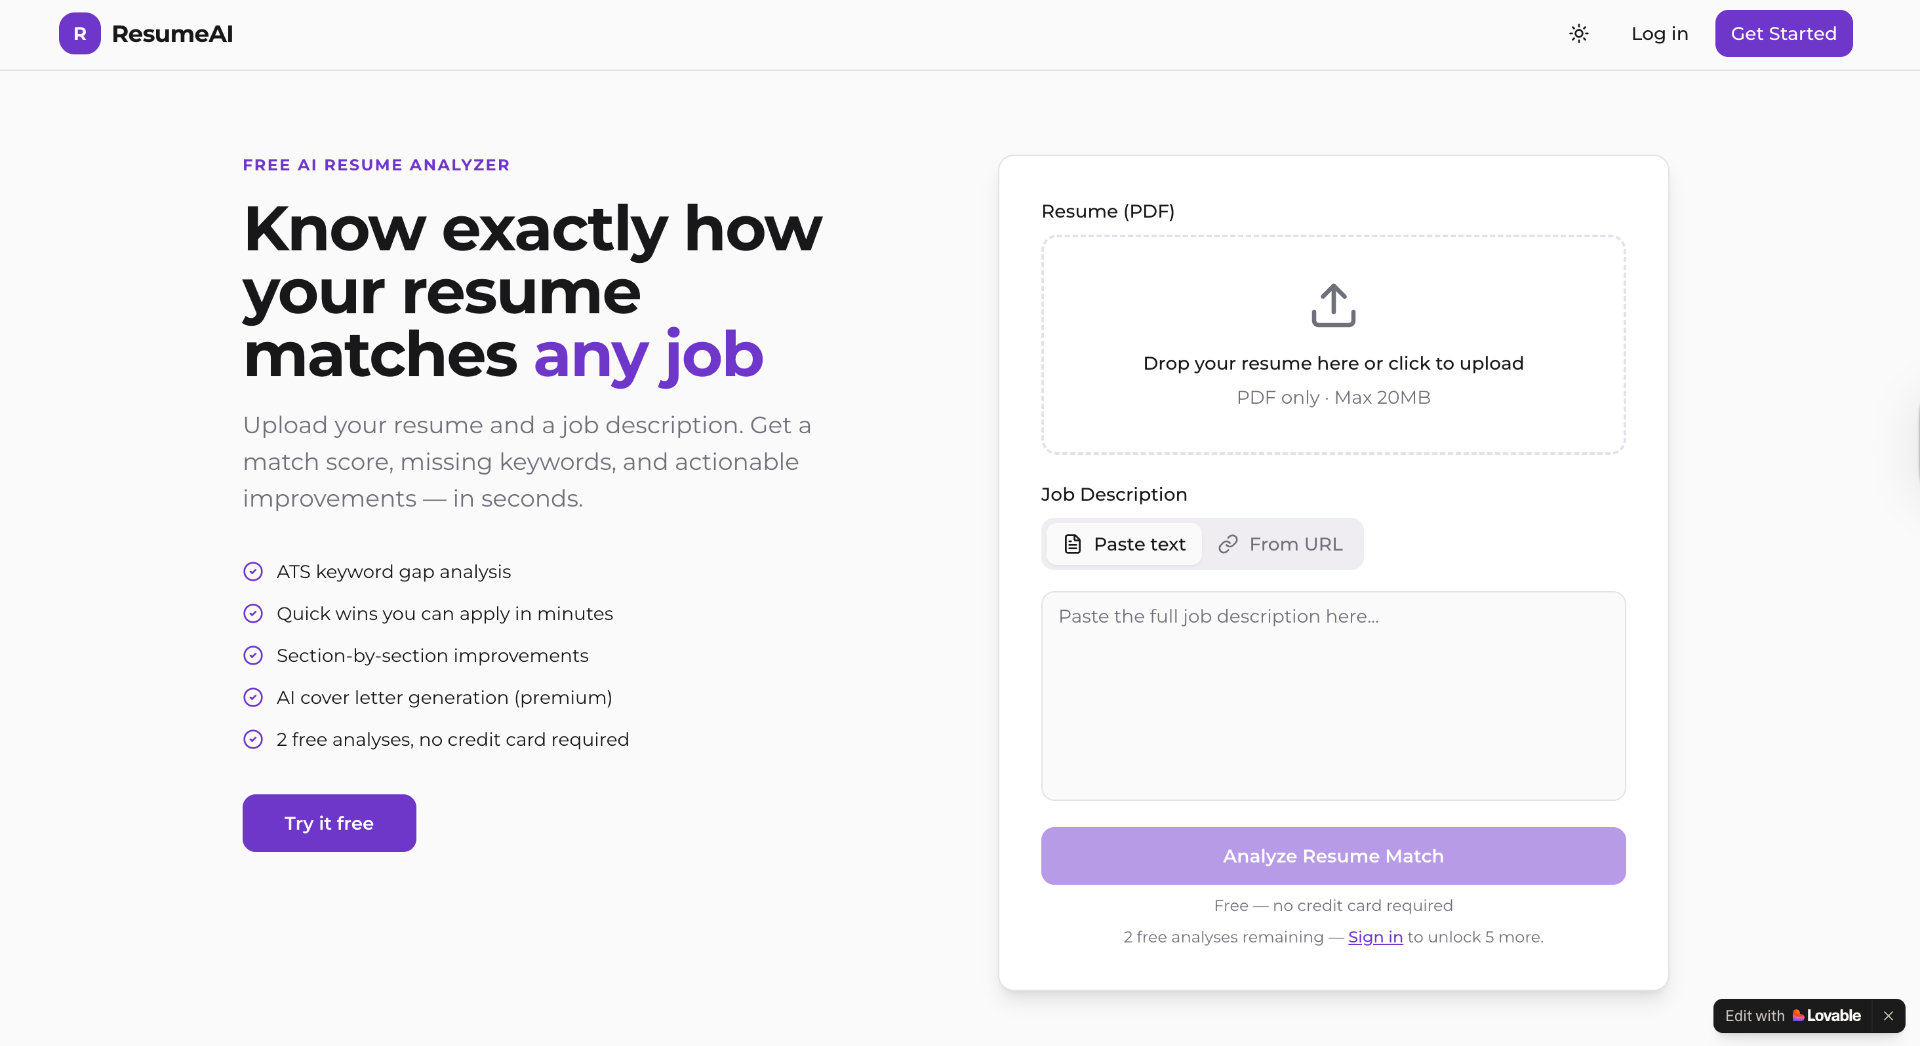The image size is (1920, 1046).
Task: Click into the job description text area
Action: point(1333,700)
